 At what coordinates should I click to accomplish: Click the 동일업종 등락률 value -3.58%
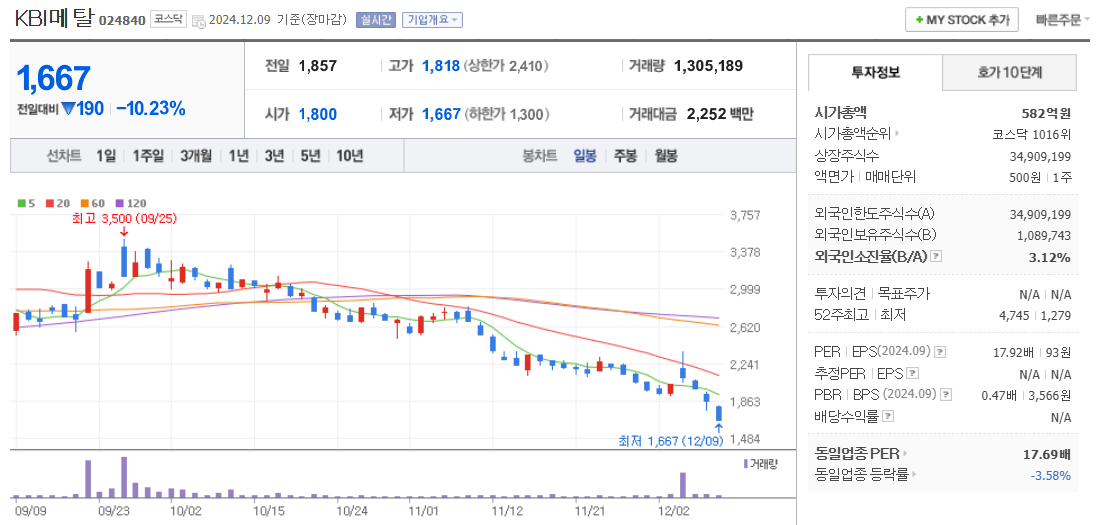[x=1051, y=475]
